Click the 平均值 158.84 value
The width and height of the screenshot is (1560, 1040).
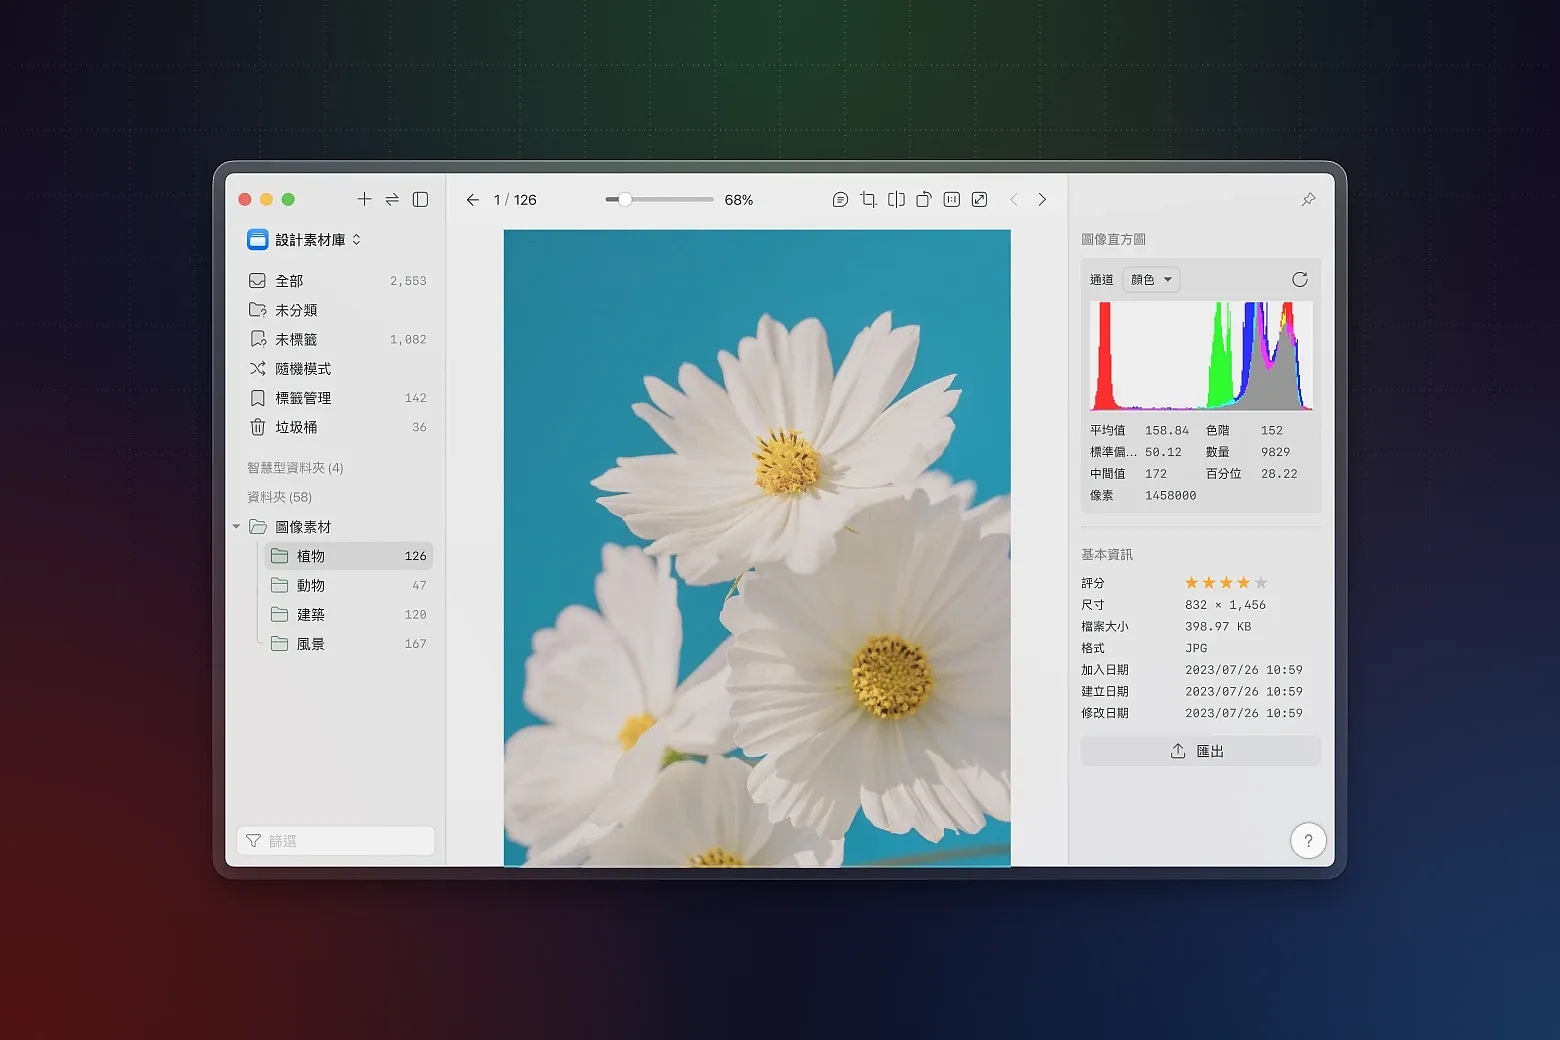pyautogui.click(x=1167, y=431)
